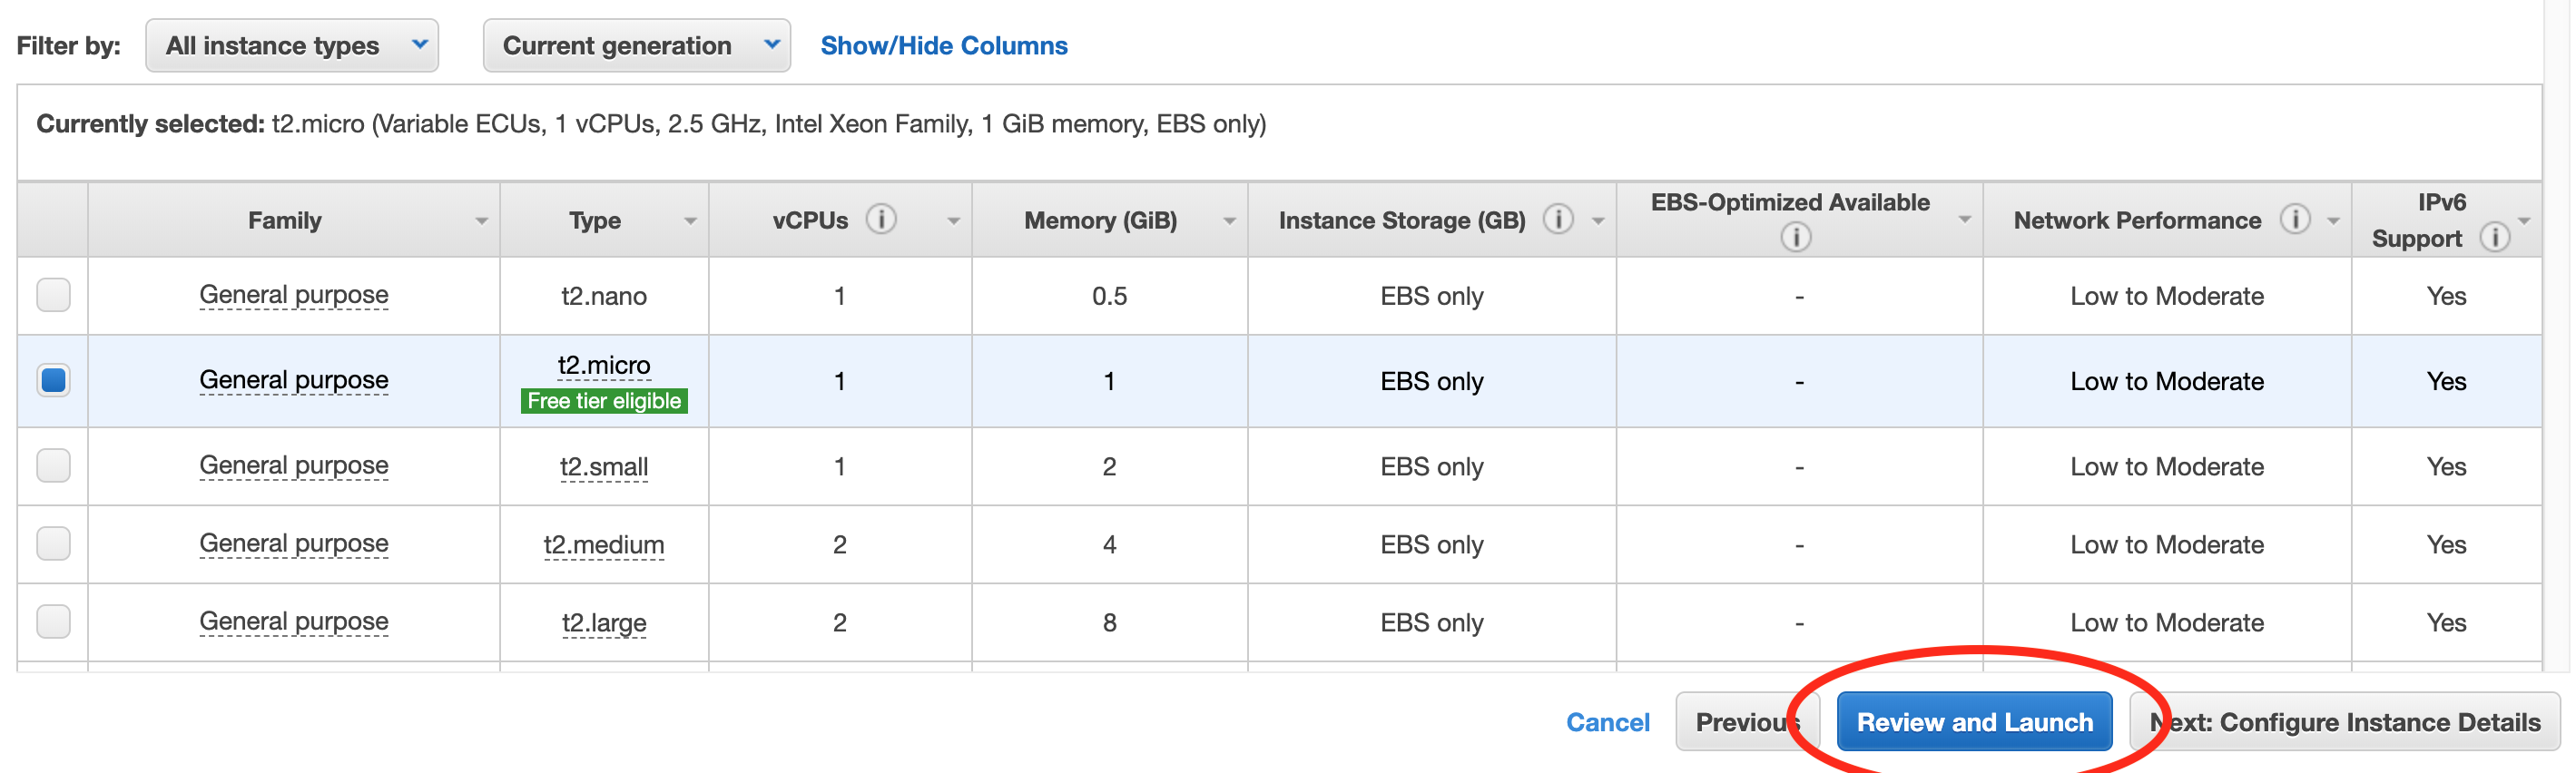The width and height of the screenshot is (2576, 773).
Task: Open the Current generation filter dropdown
Action: click(637, 45)
